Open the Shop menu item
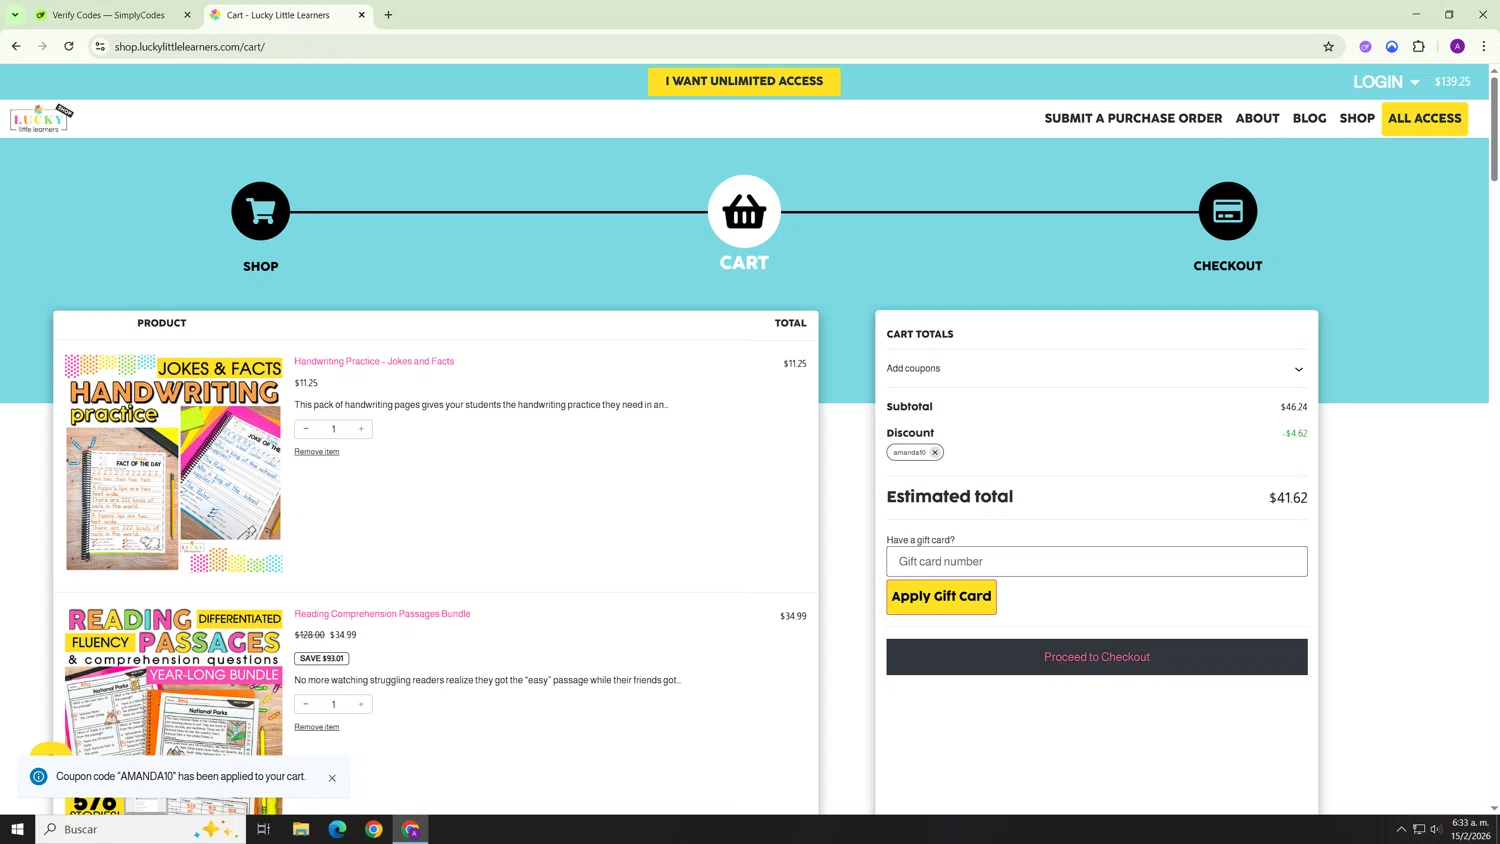Image resolution: width=1500 pixels, height=844 pixels. click(1357, 118)
